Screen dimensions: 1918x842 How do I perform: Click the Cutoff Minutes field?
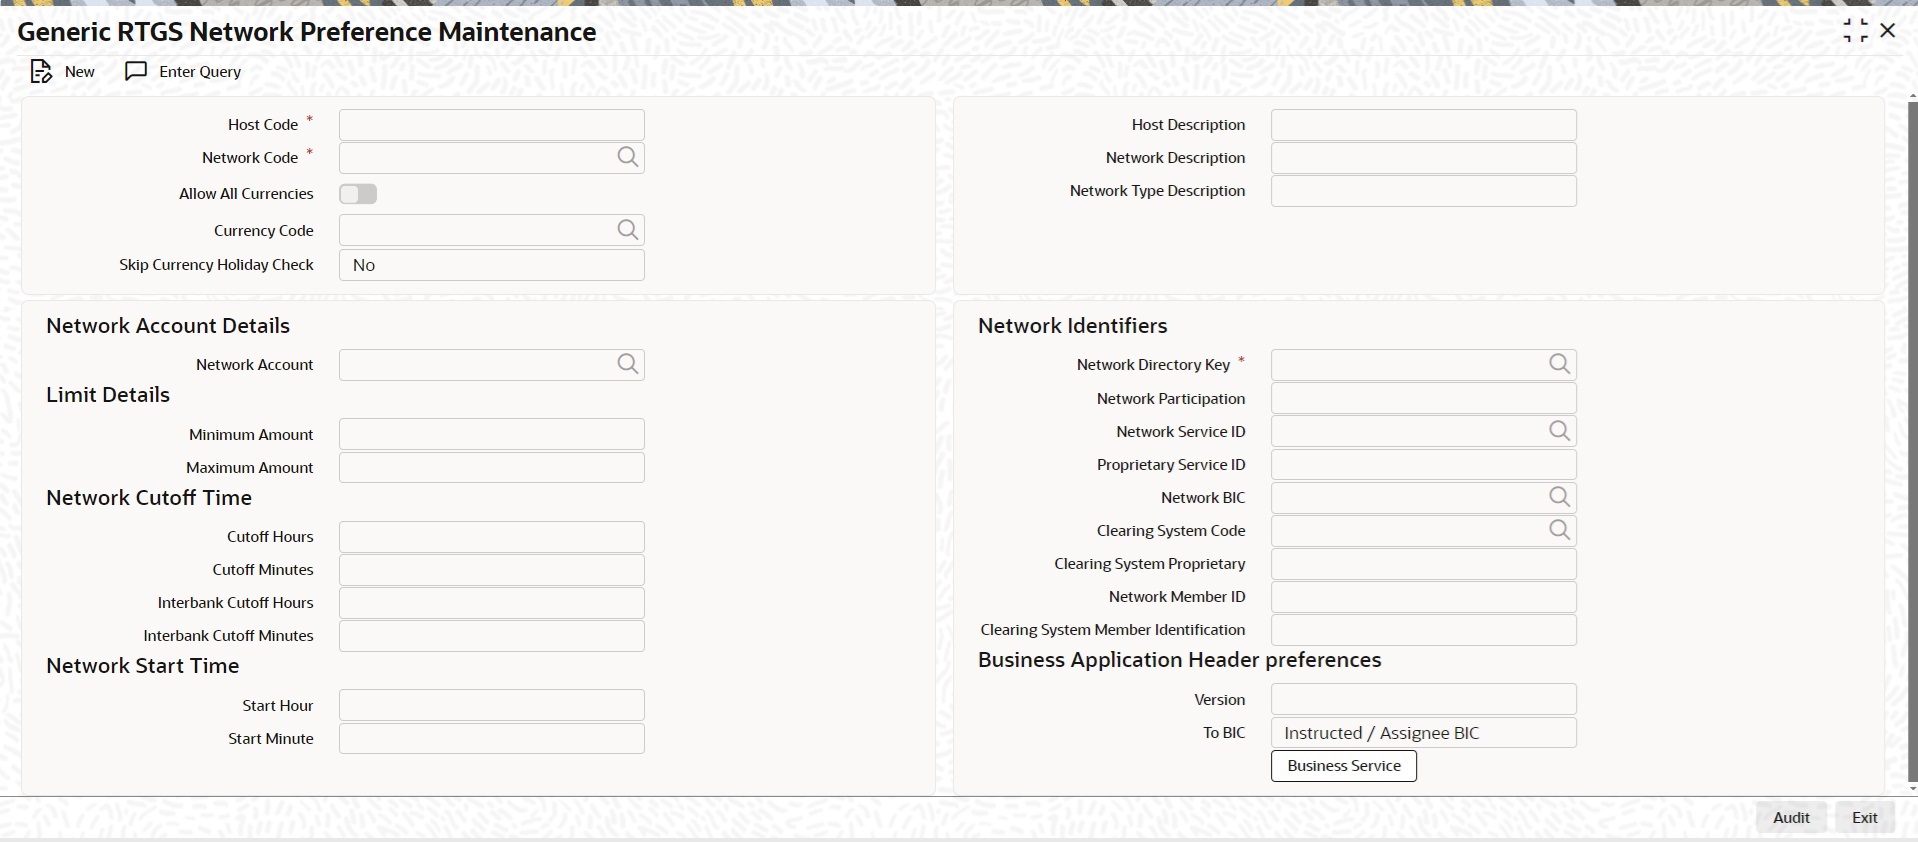(x=492, y=570)
